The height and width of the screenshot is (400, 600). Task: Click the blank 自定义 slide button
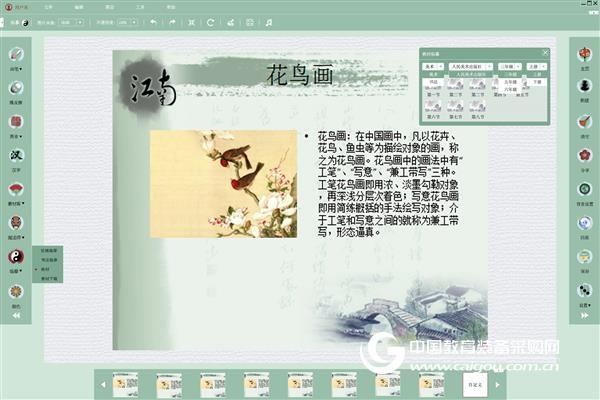coord(475,385)
